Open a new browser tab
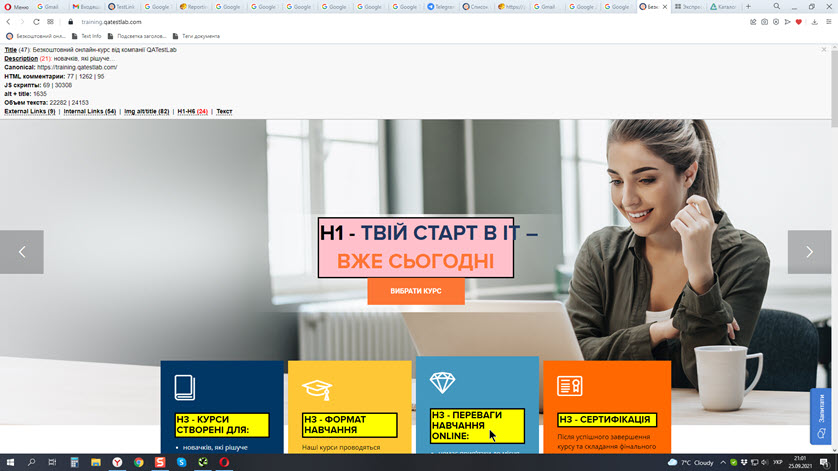The height and width of the screenshot is (471, 838). [748, 6]
